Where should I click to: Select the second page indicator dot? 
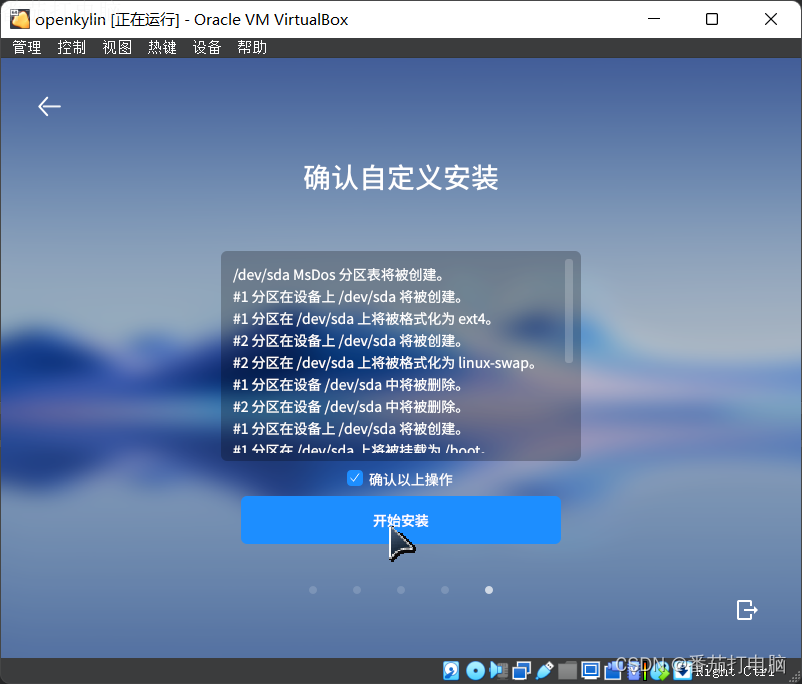pos(357,590)
